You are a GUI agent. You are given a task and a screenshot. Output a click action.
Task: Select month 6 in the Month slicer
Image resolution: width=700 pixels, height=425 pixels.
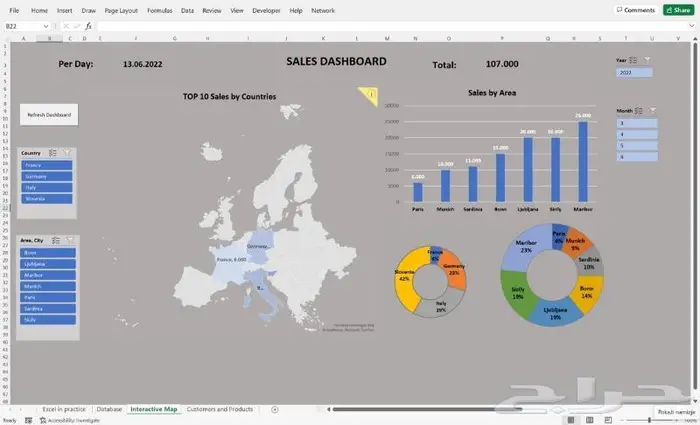[637, 157]
